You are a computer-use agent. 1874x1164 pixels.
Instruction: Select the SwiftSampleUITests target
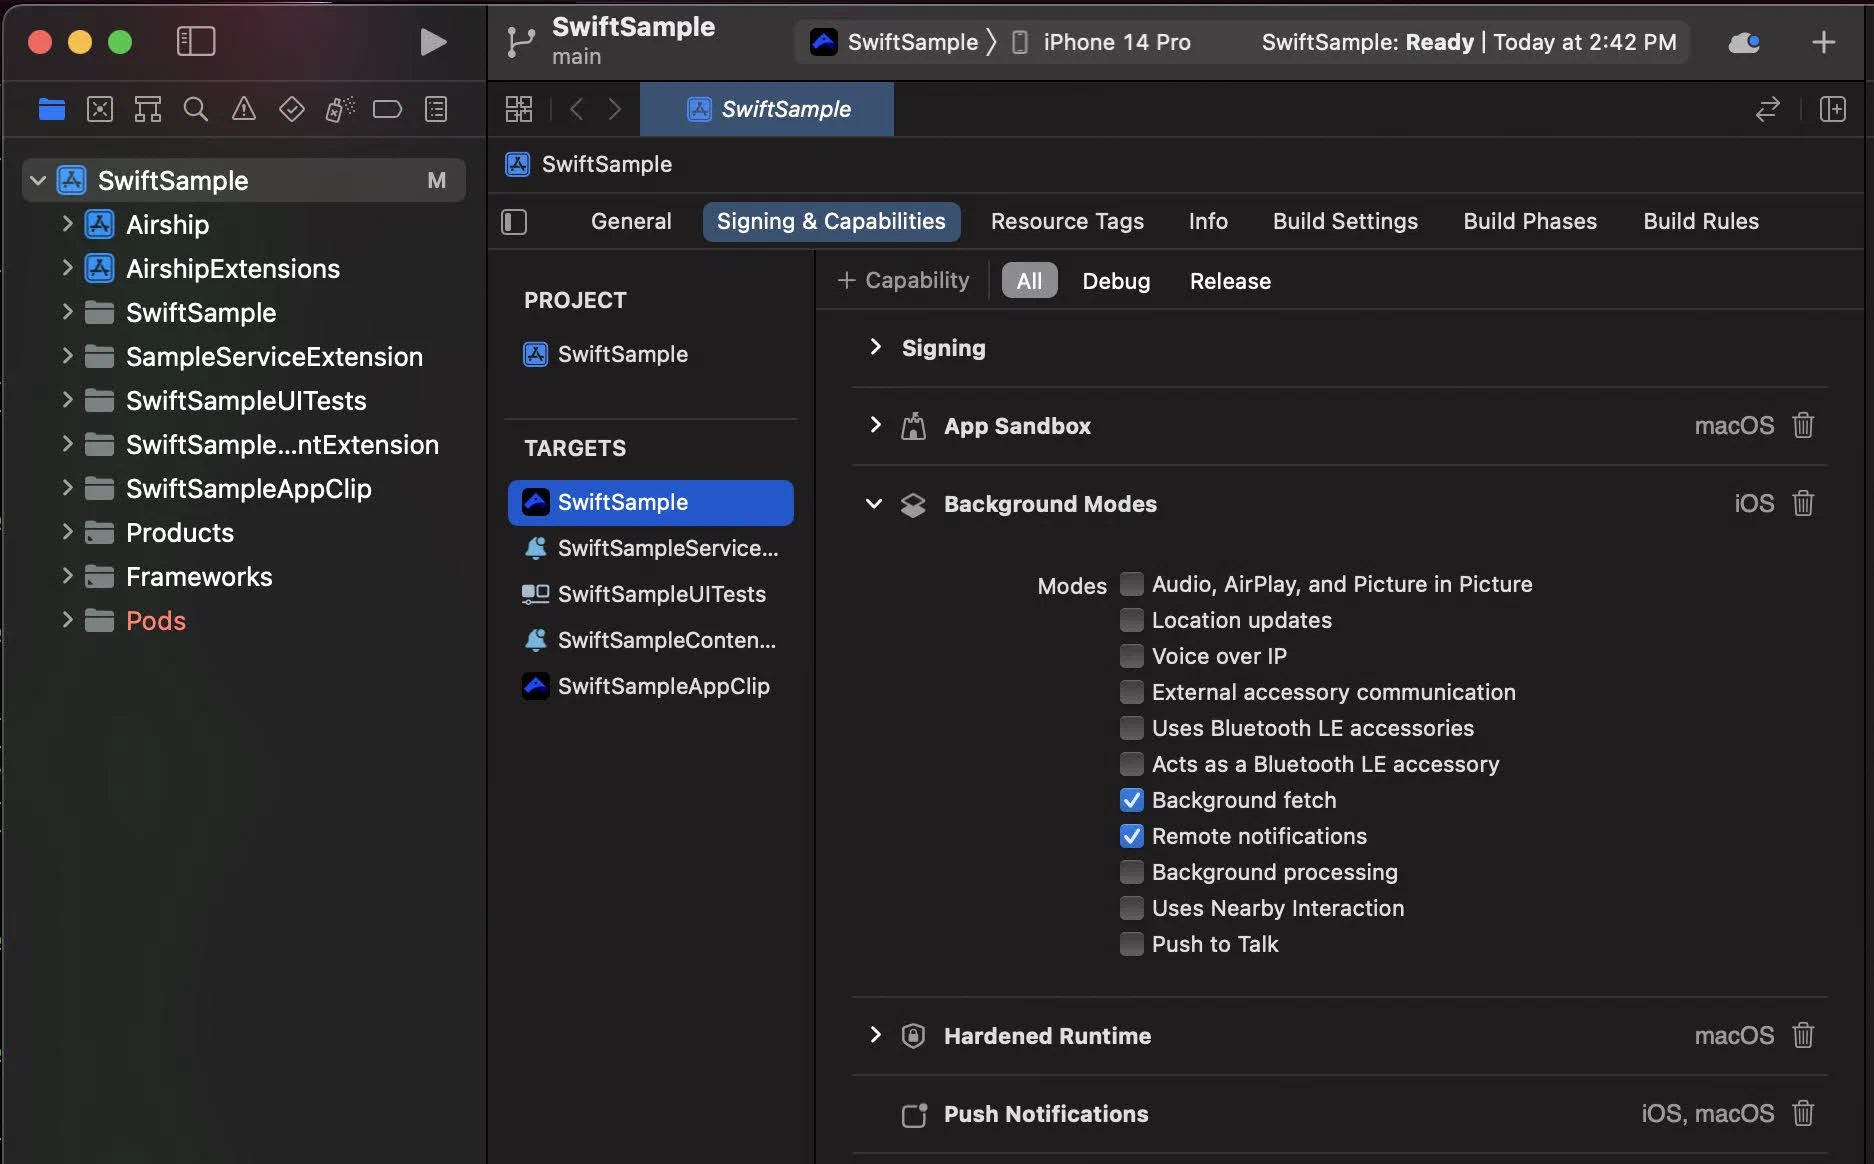[661, 594]
